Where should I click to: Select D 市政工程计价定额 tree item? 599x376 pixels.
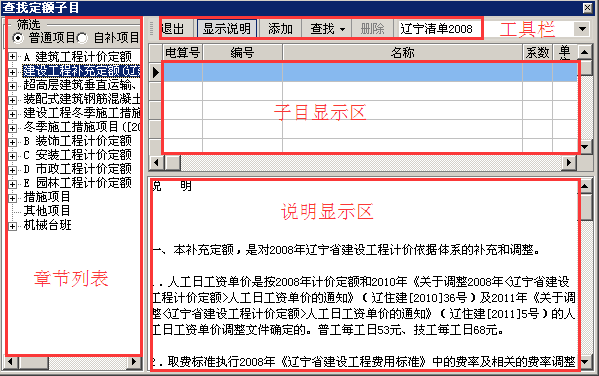click(x=77, y=169)
